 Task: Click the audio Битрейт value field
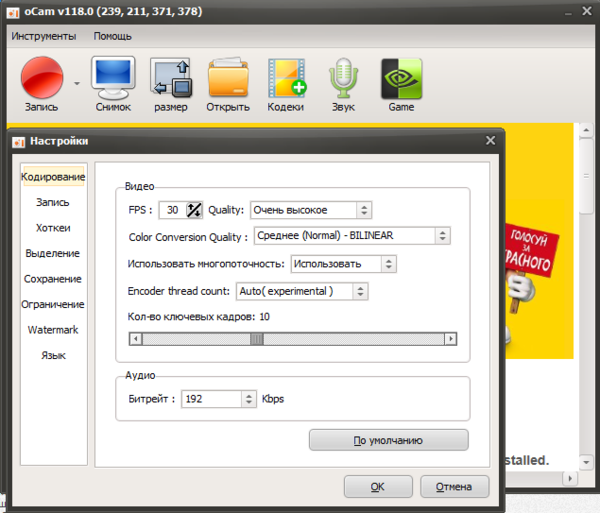211,399
